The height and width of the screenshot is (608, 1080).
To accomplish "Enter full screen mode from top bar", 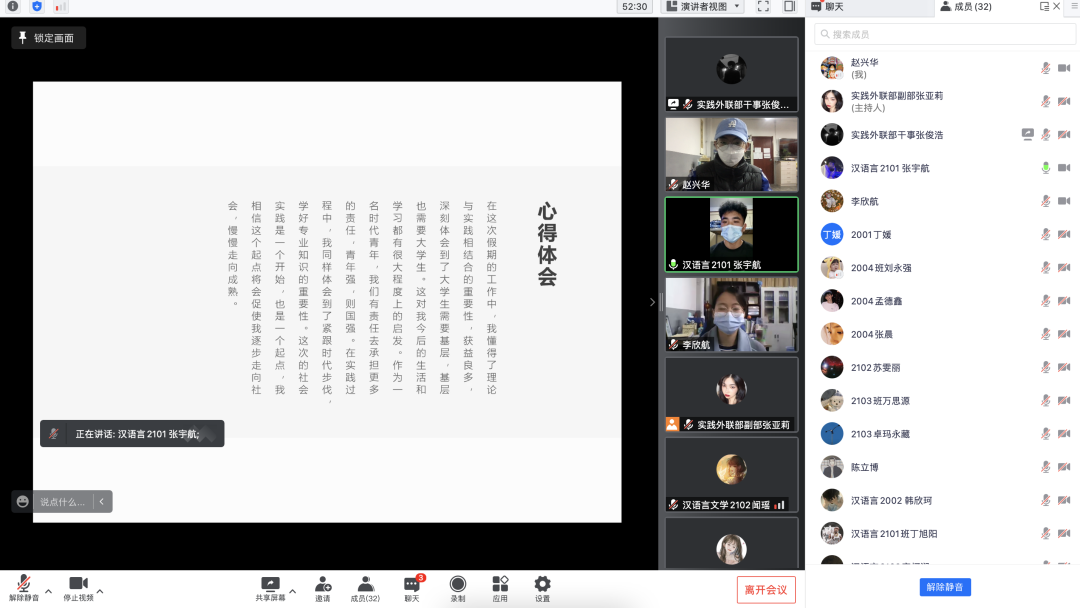I will click(763, 7).
